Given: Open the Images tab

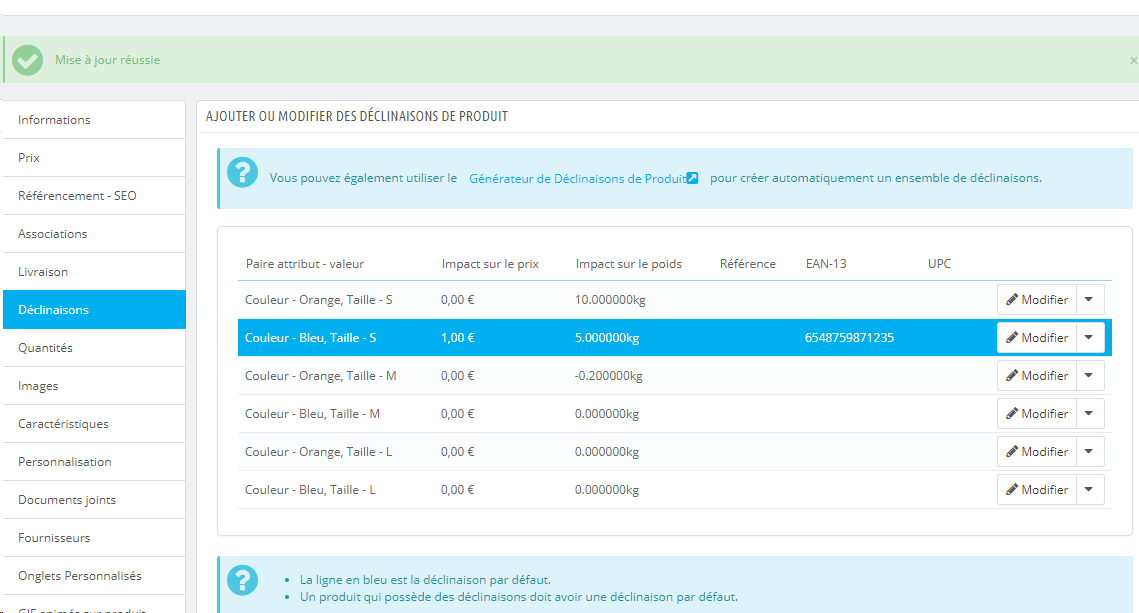Looking at the screenshot, I should (94, 386).
